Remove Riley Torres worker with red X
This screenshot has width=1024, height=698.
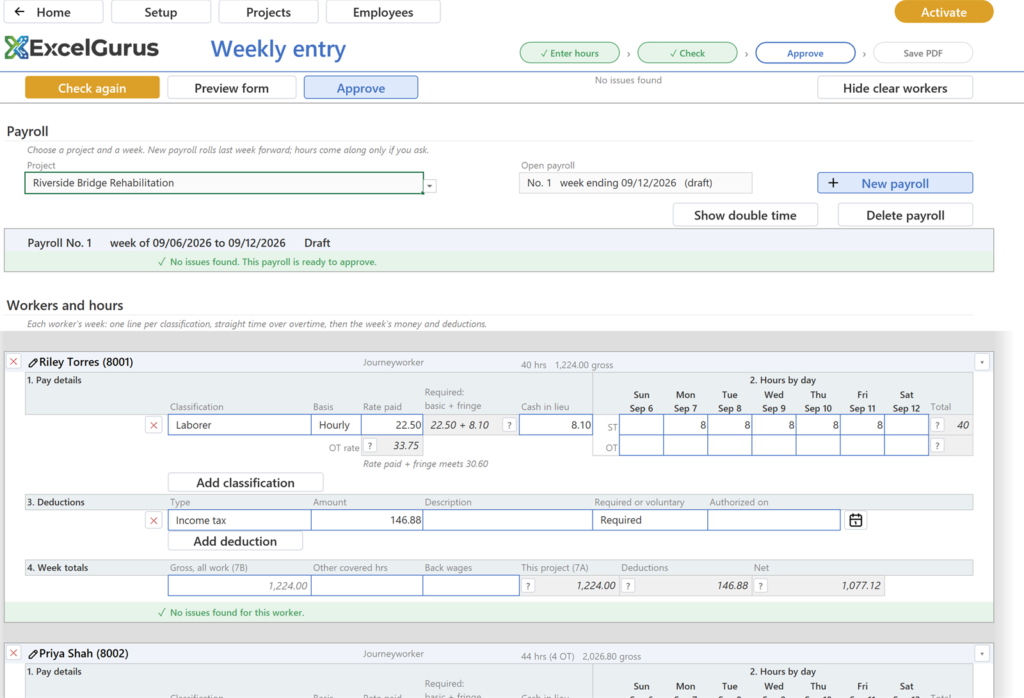pos(14,362)
